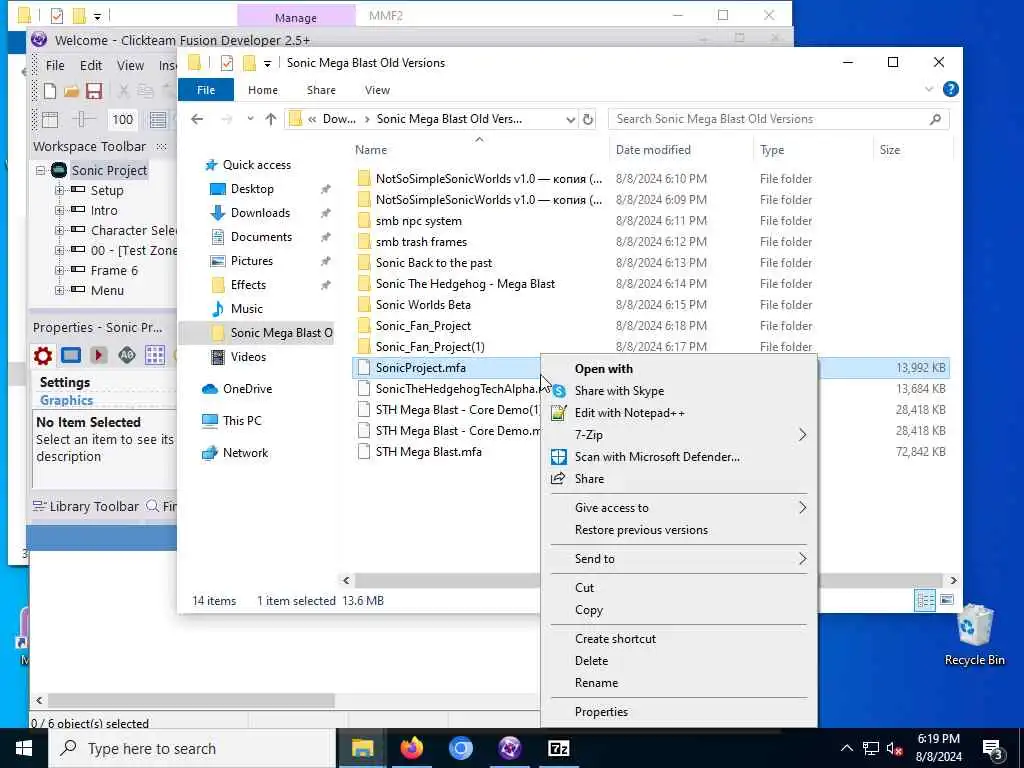This screenshot has height=768, width=1024.
Task: Open notification center icon in system tray
Action: pyautogui.click(x=993, y=750)
